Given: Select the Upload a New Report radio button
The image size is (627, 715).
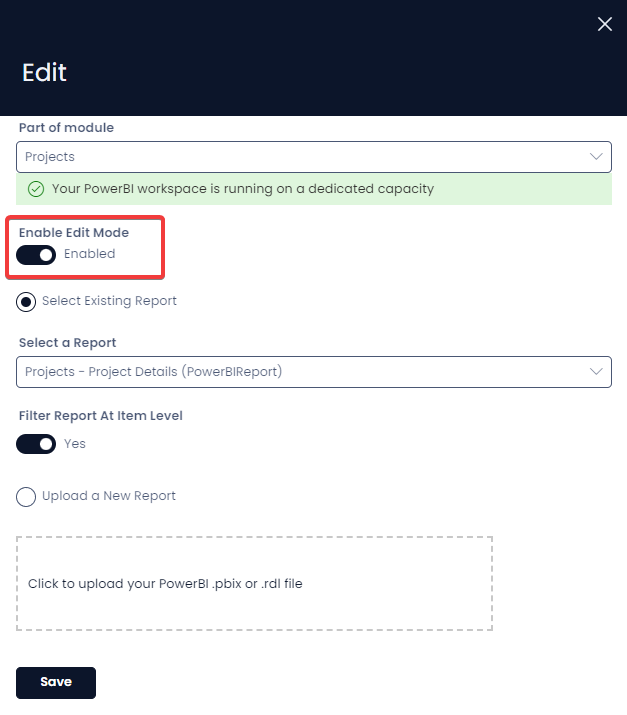Looking at the screenshot, I should pos(26,497).
